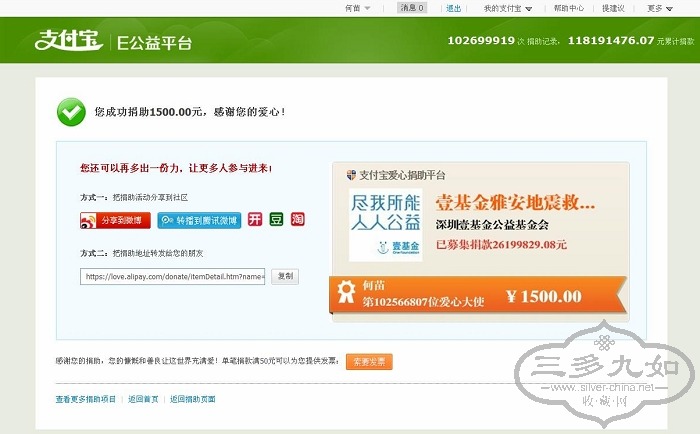This screenshot has width=700, height=434.
Task: Click the donation URL text field
Action: click(173, 277)
